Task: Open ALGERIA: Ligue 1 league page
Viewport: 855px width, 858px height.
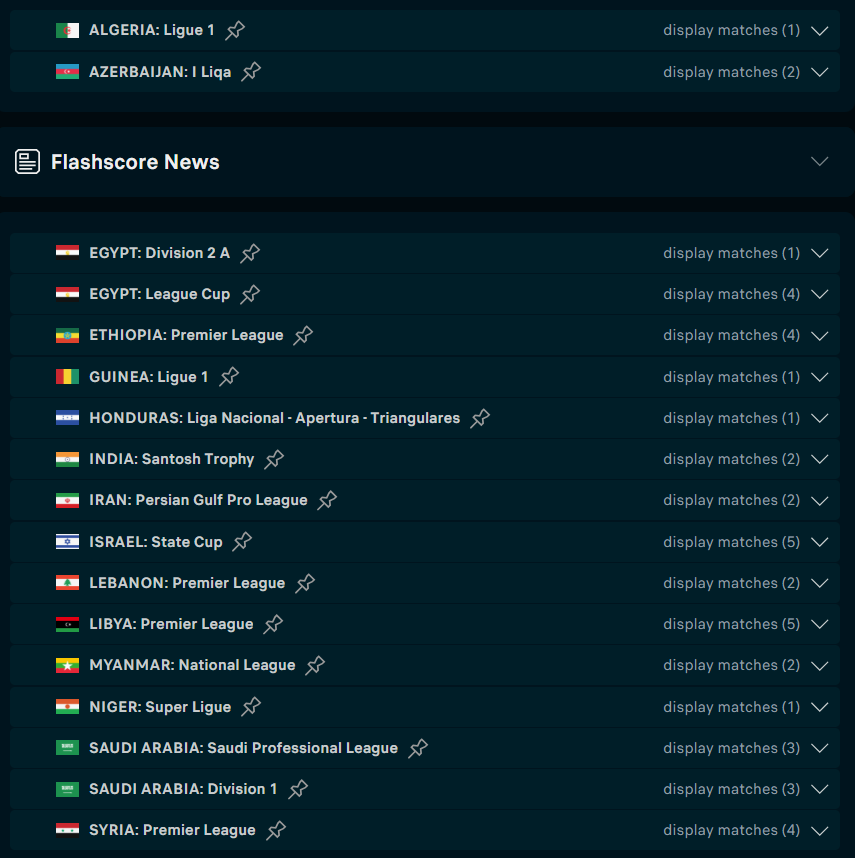Action: [152, 30]
